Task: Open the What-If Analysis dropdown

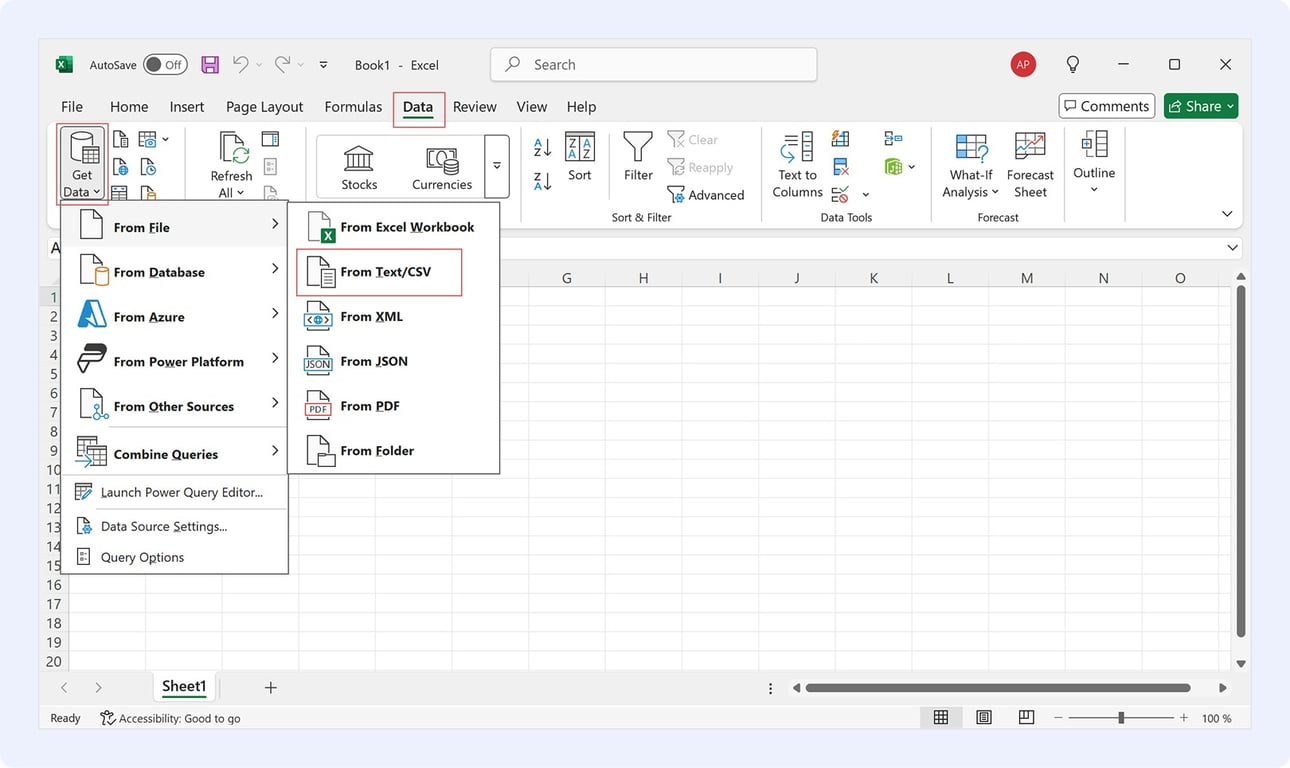Action: (x=971, y=164)
